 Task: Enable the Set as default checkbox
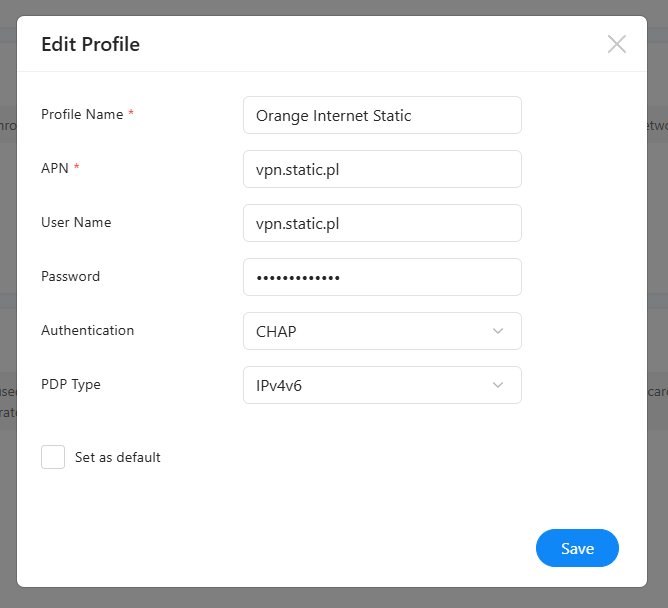coord(53,457)
